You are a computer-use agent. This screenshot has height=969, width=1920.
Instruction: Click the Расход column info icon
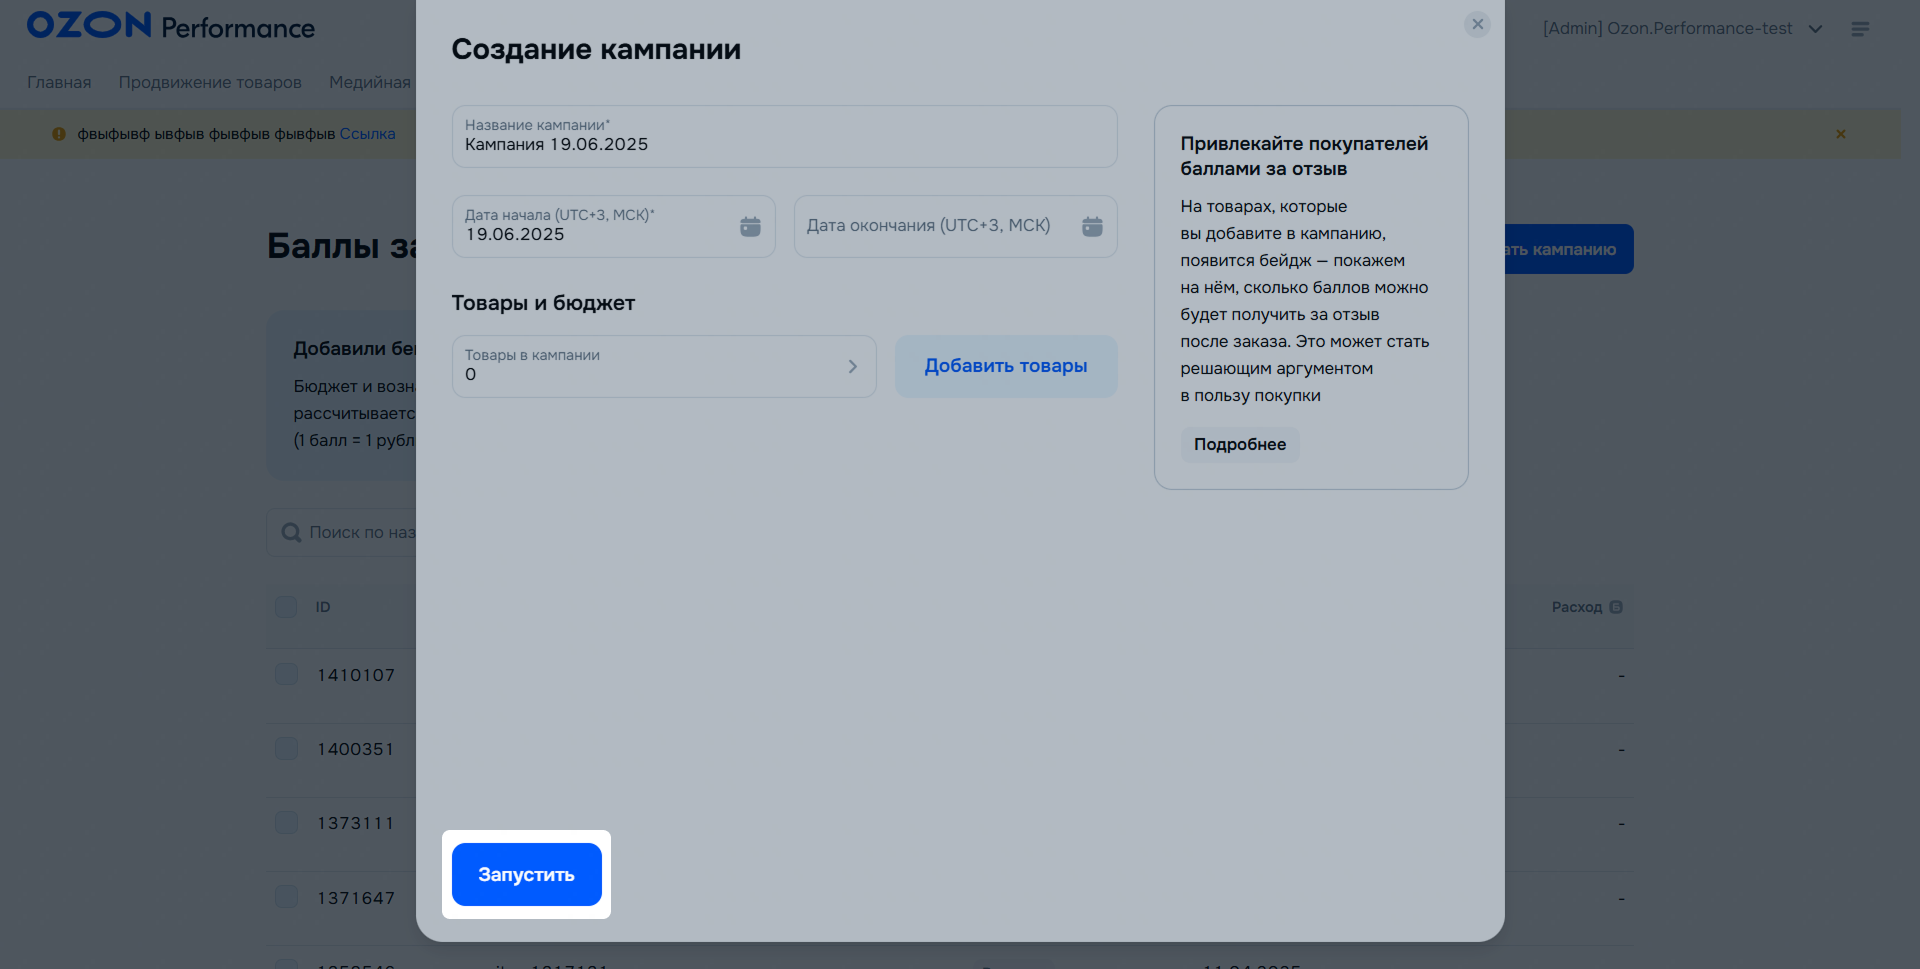(x=1616, y=607)
